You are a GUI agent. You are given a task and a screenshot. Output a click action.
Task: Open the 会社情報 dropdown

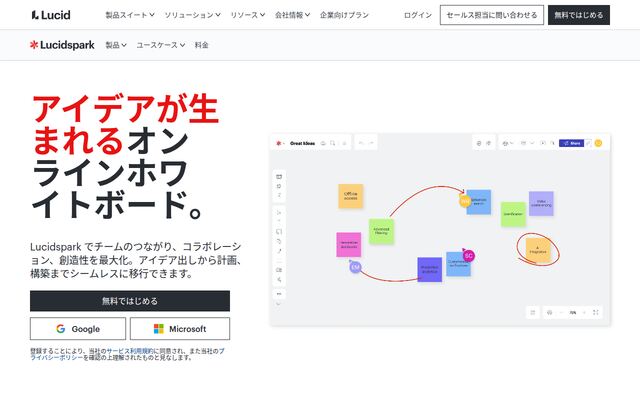point(292,15)
